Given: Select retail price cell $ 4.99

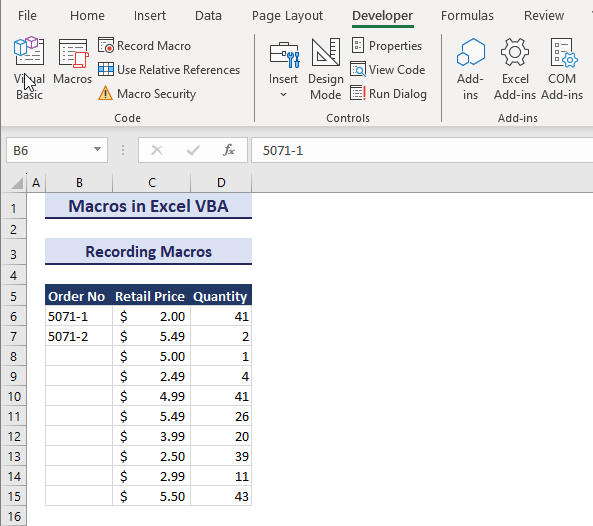Looking at the screenshot, I should [x=151, y=396].
